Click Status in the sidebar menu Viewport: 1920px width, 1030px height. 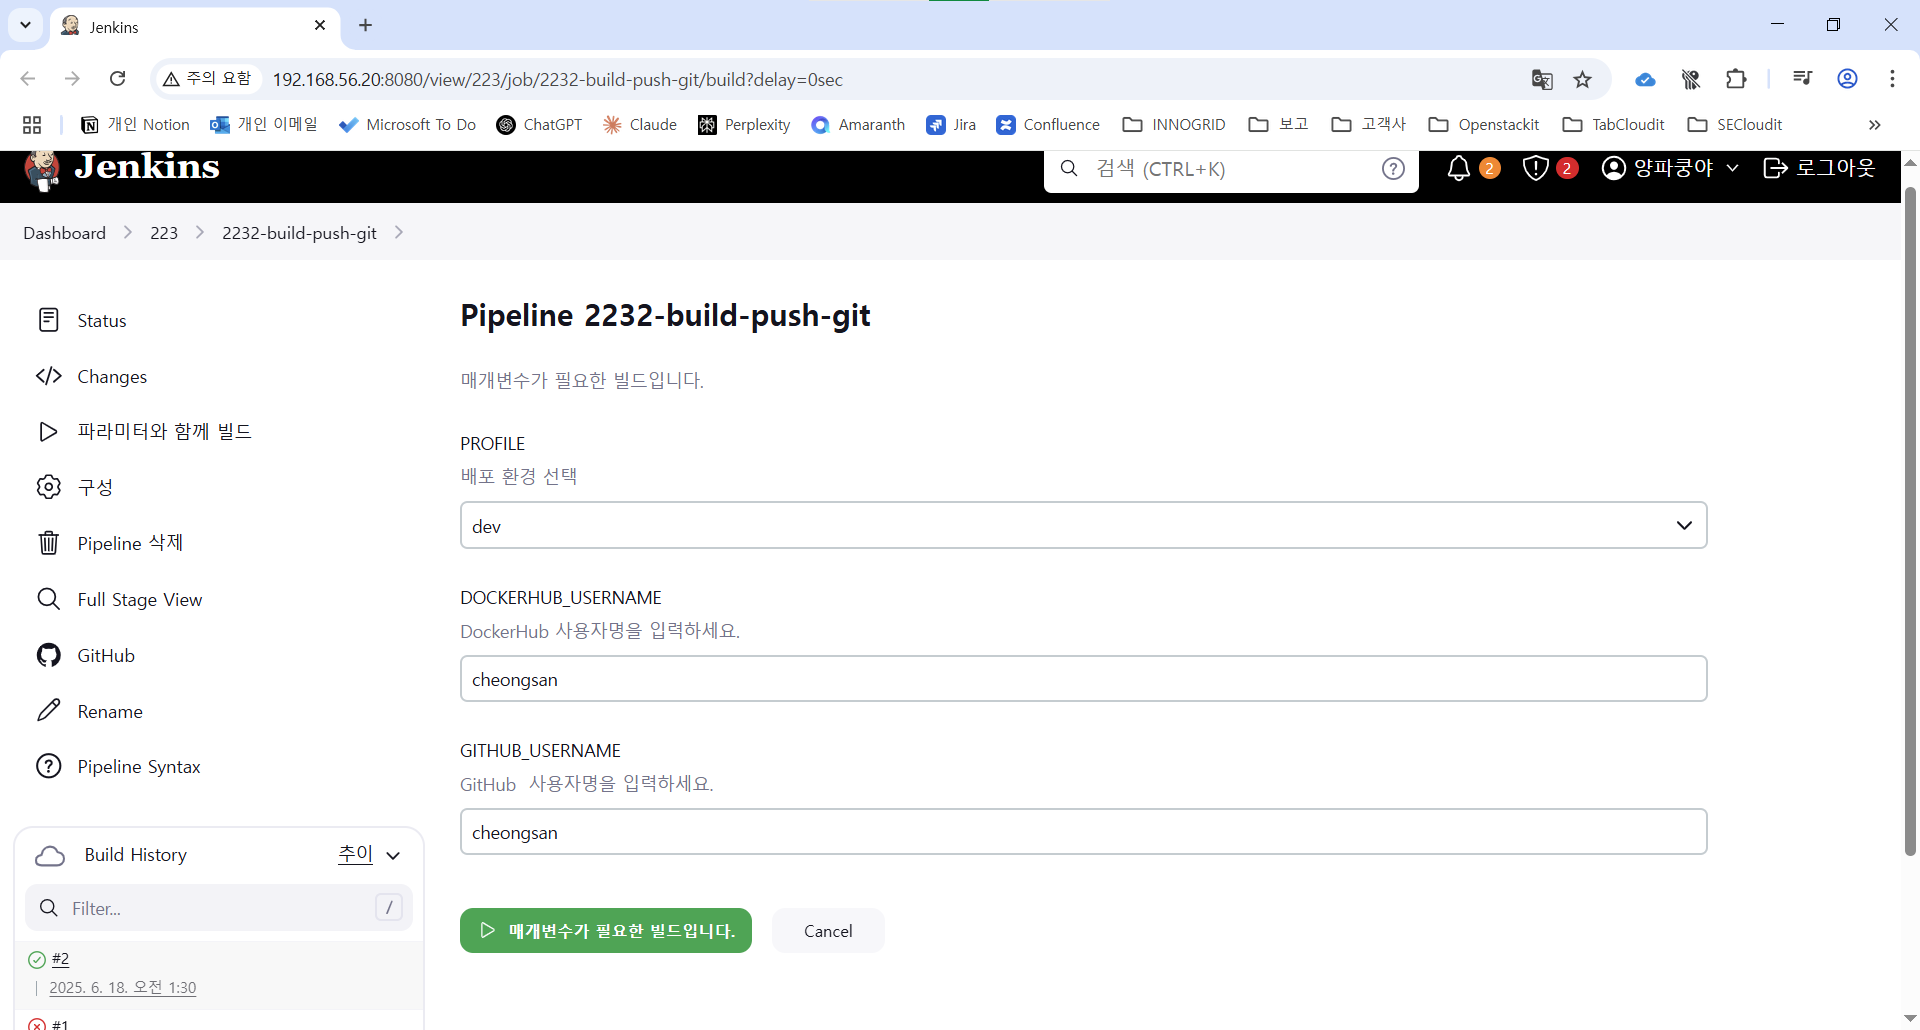(101, 321)
